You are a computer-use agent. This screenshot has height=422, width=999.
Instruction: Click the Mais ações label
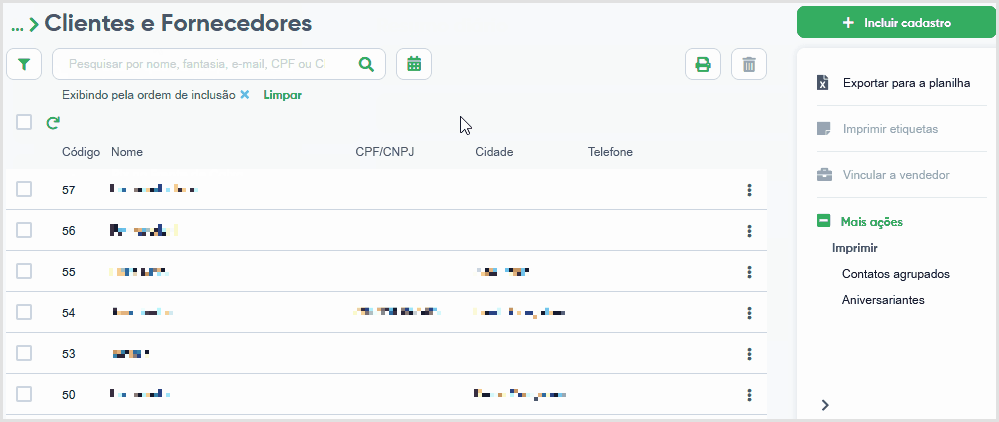tap(872, 222)
